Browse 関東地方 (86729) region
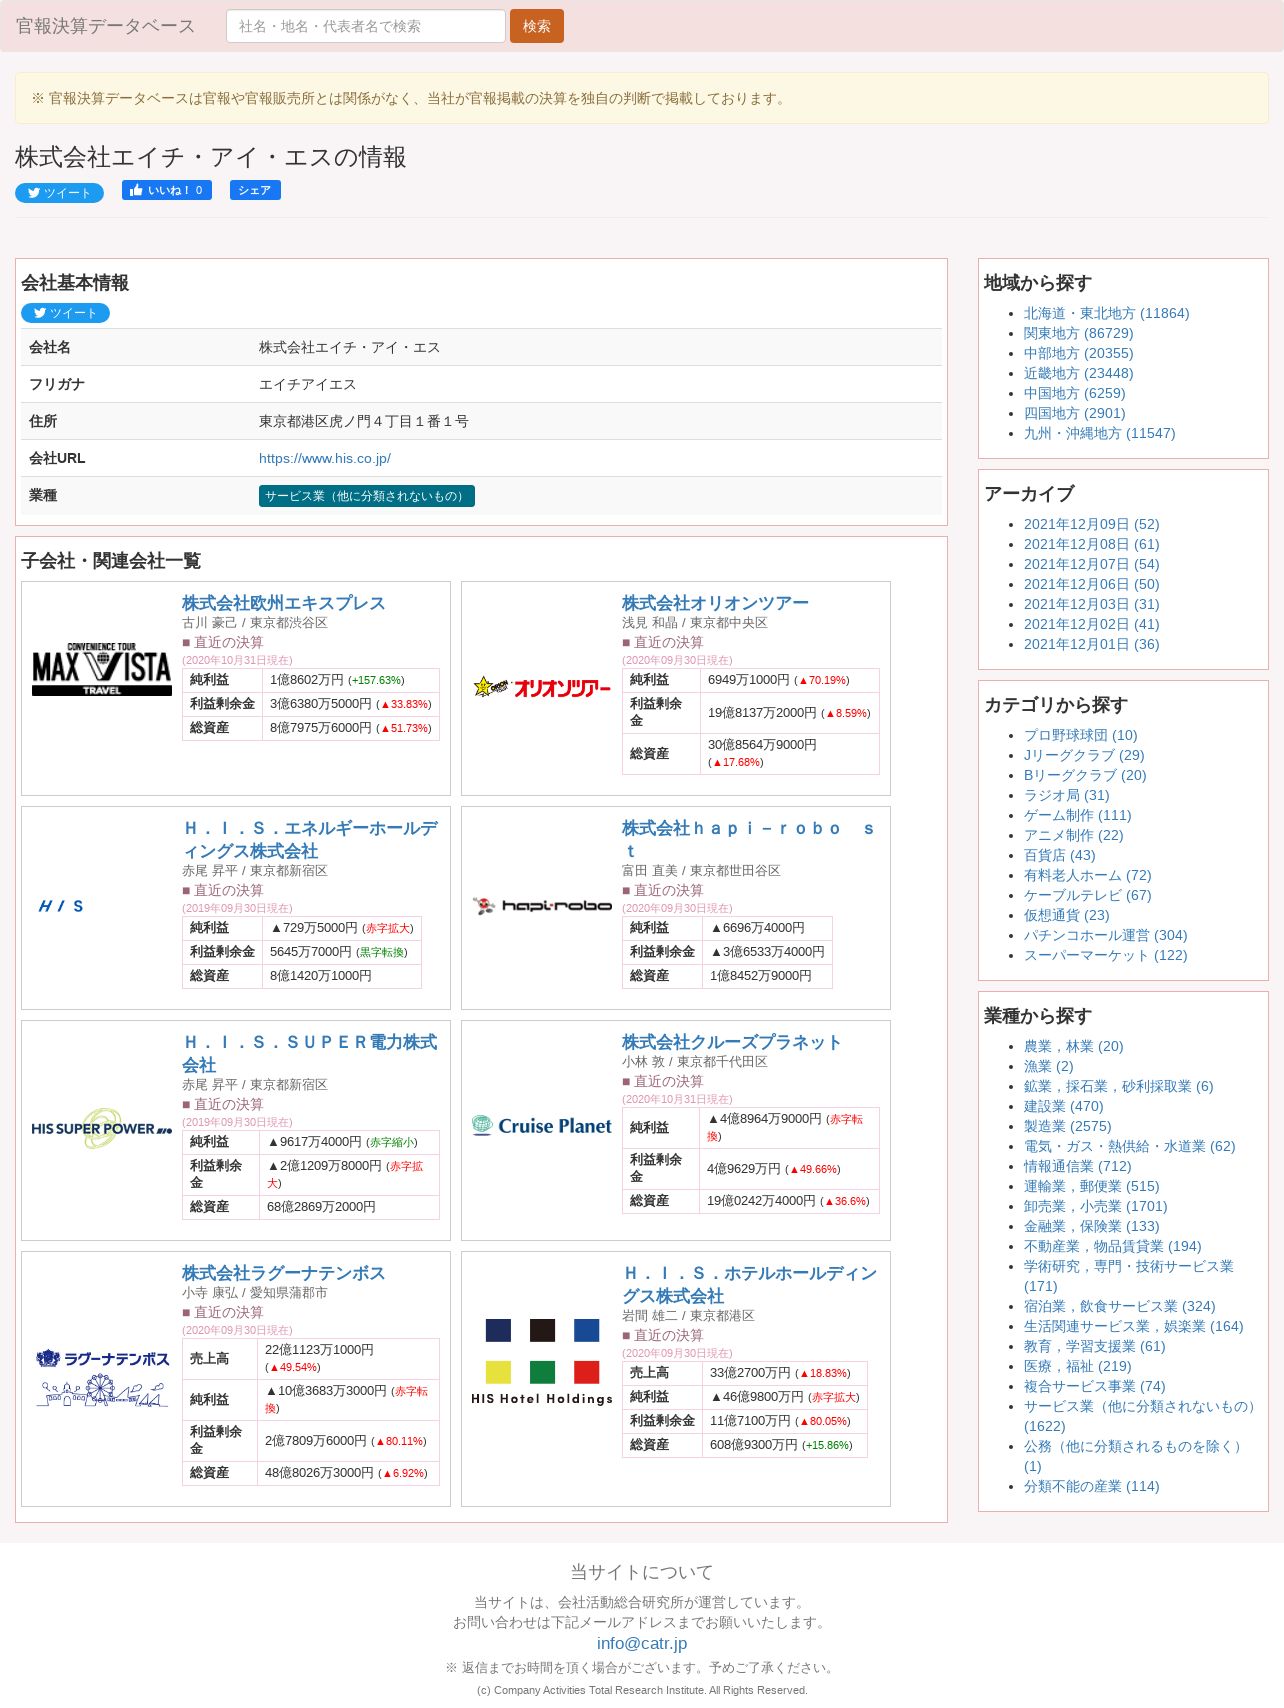1284x1708 pixels. 1078,333
